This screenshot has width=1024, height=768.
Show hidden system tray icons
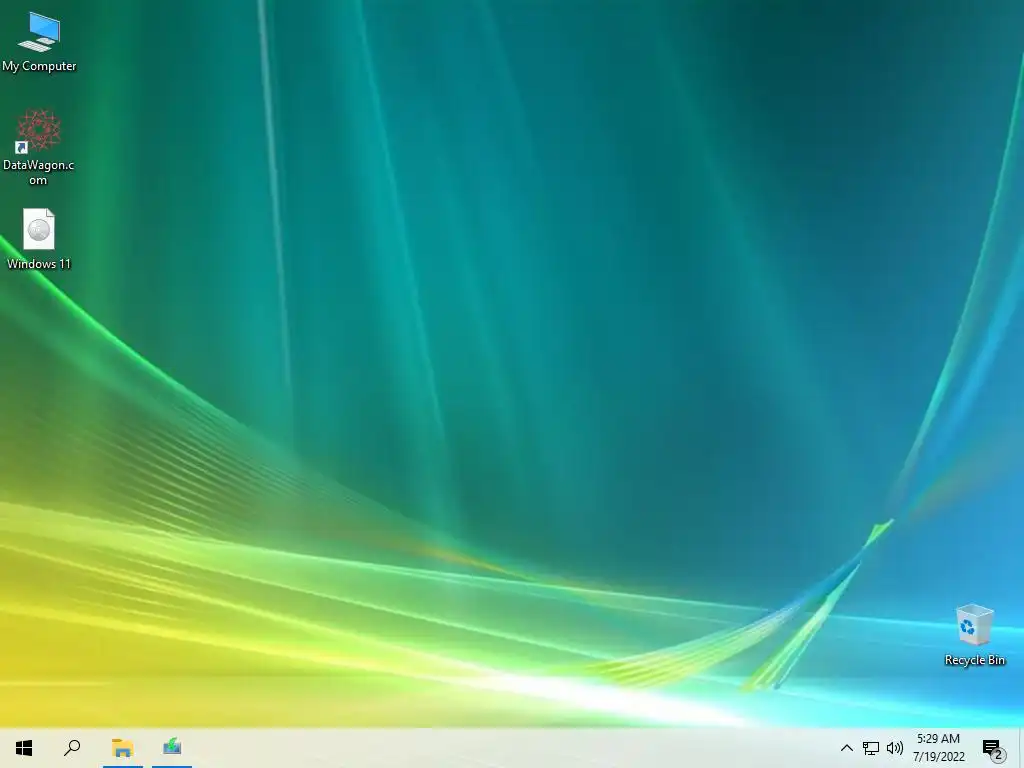(846, 748)
